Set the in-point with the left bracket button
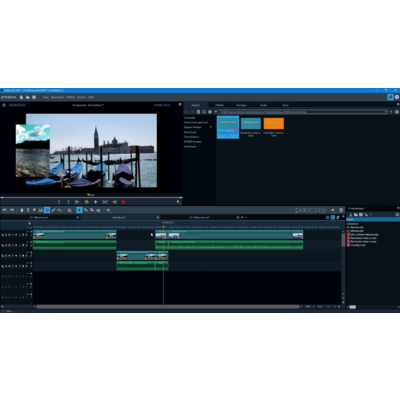The width and height of the screenshot is (400, 400). coord(59,202)
